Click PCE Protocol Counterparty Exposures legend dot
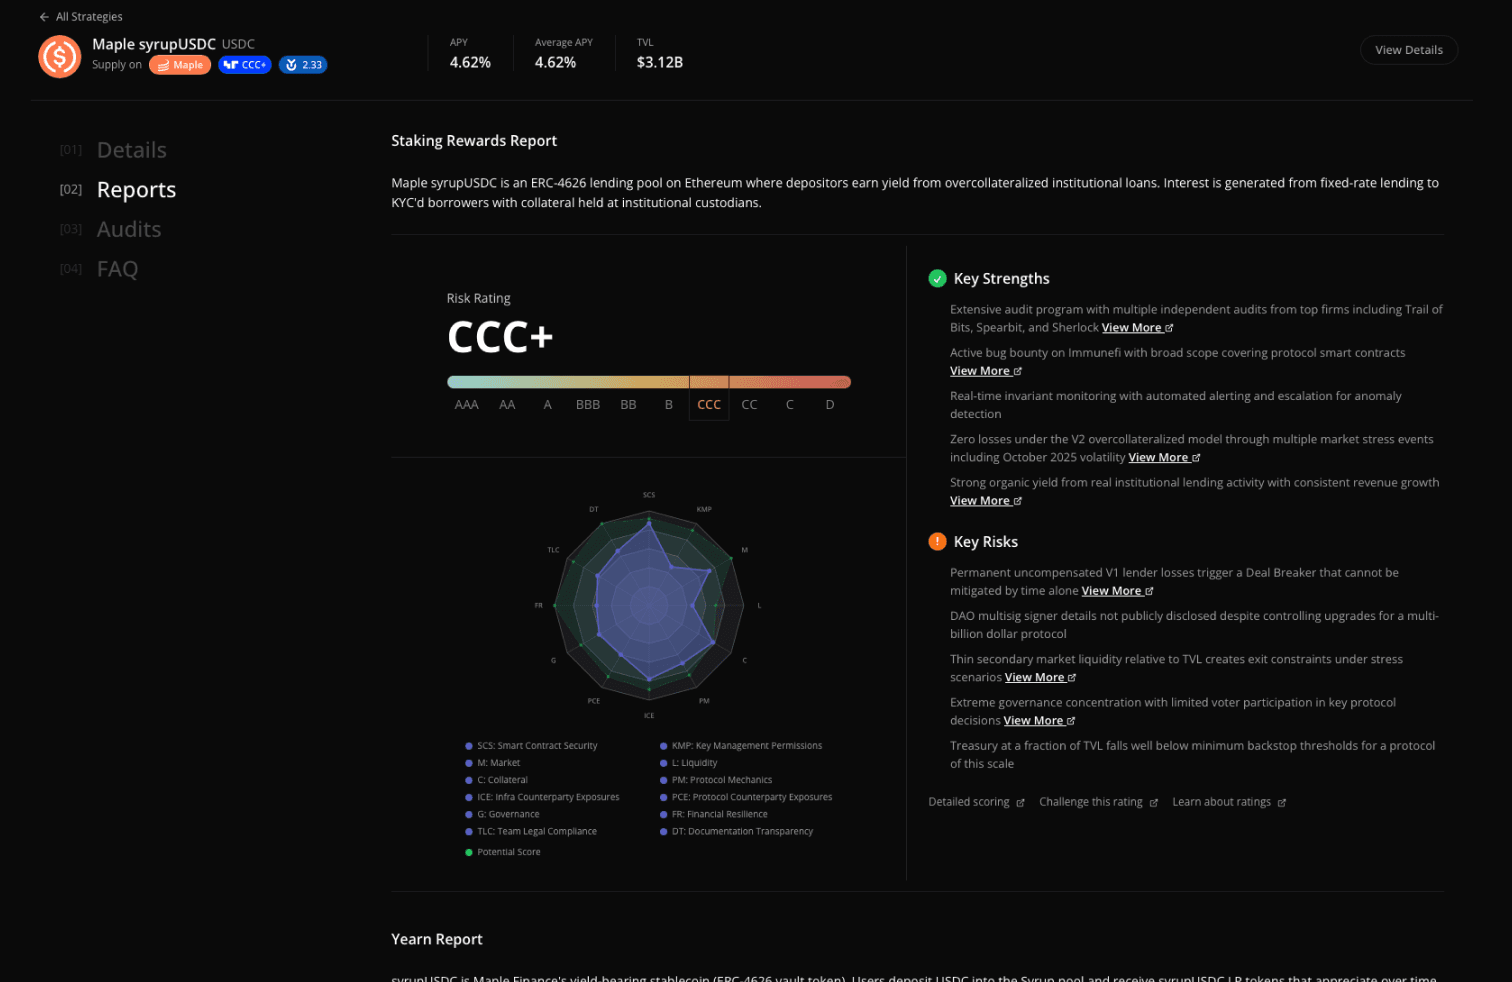 664,797
